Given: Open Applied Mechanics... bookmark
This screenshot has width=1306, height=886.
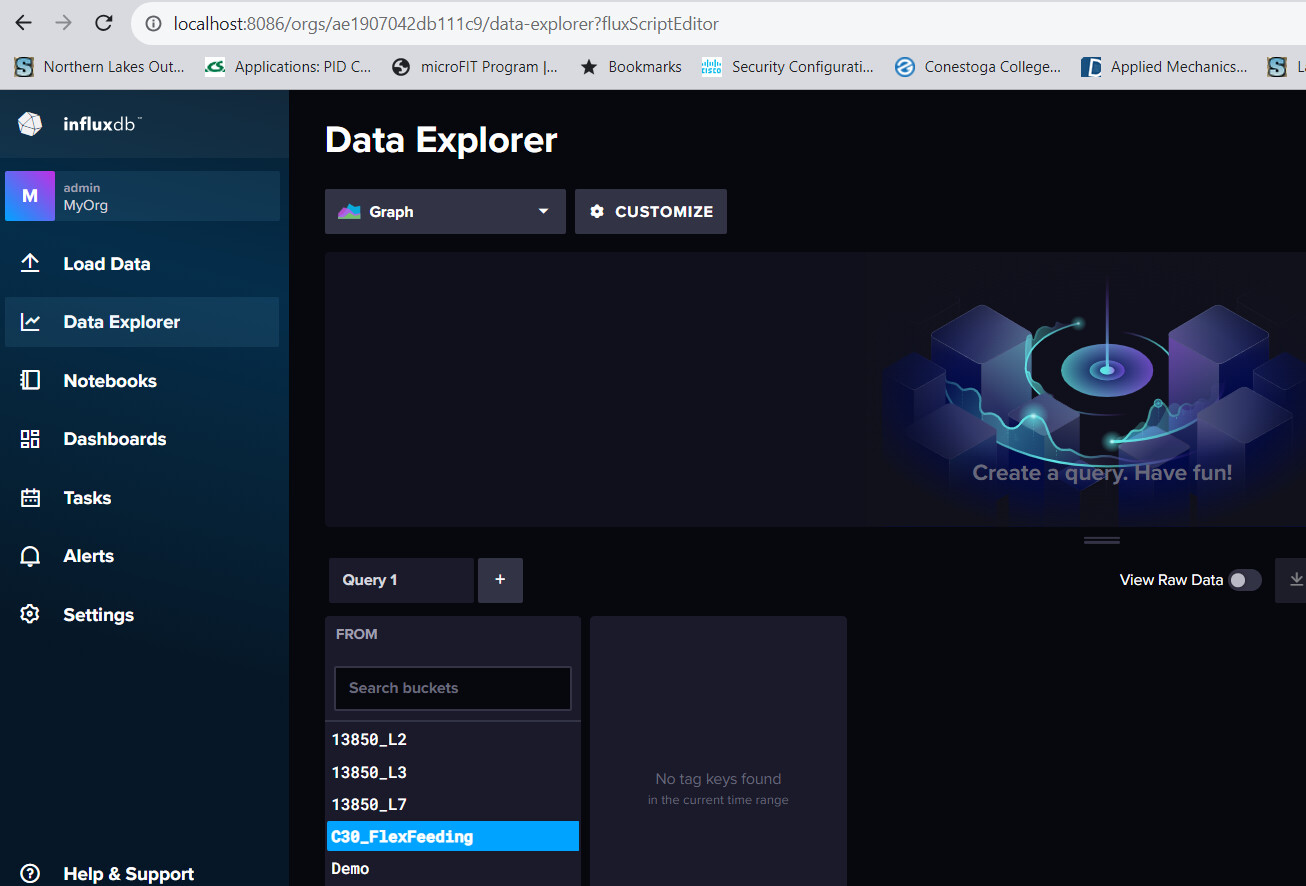Looking at the screenshot, I should pyautogui.click(x=1165, y=67).
